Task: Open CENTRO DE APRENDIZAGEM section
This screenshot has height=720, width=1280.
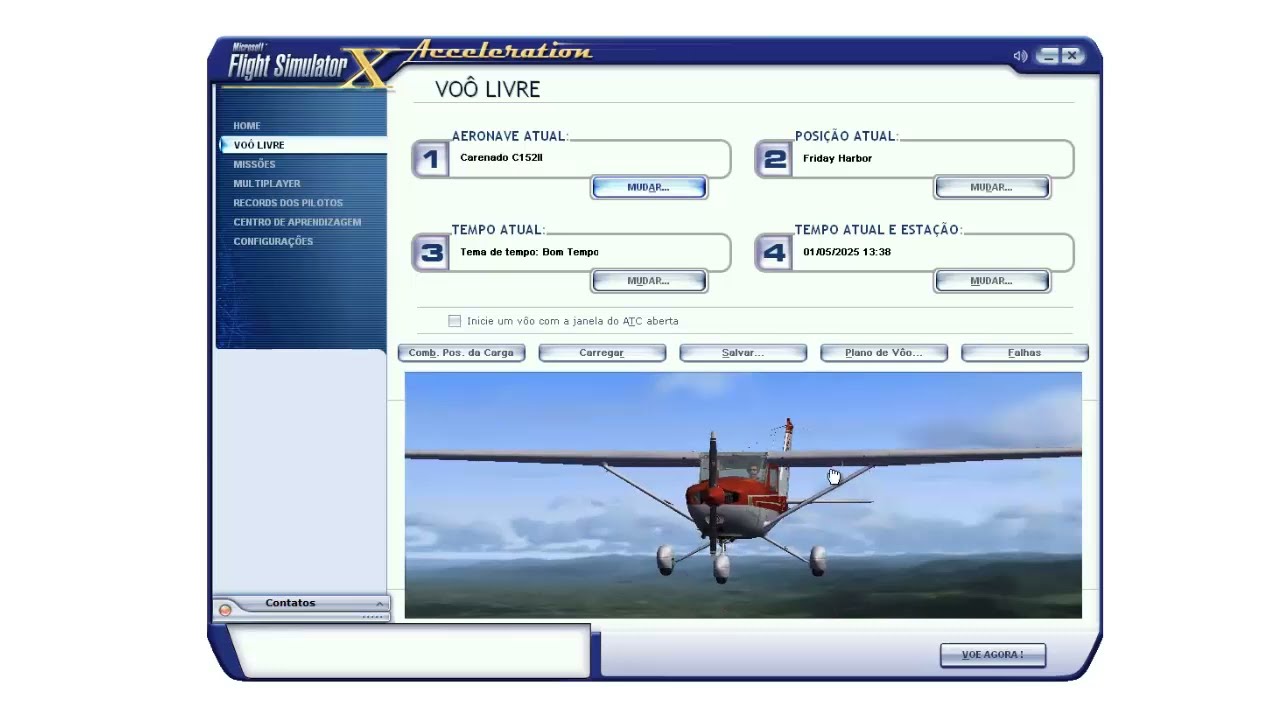Action: [x=297, y=222]
